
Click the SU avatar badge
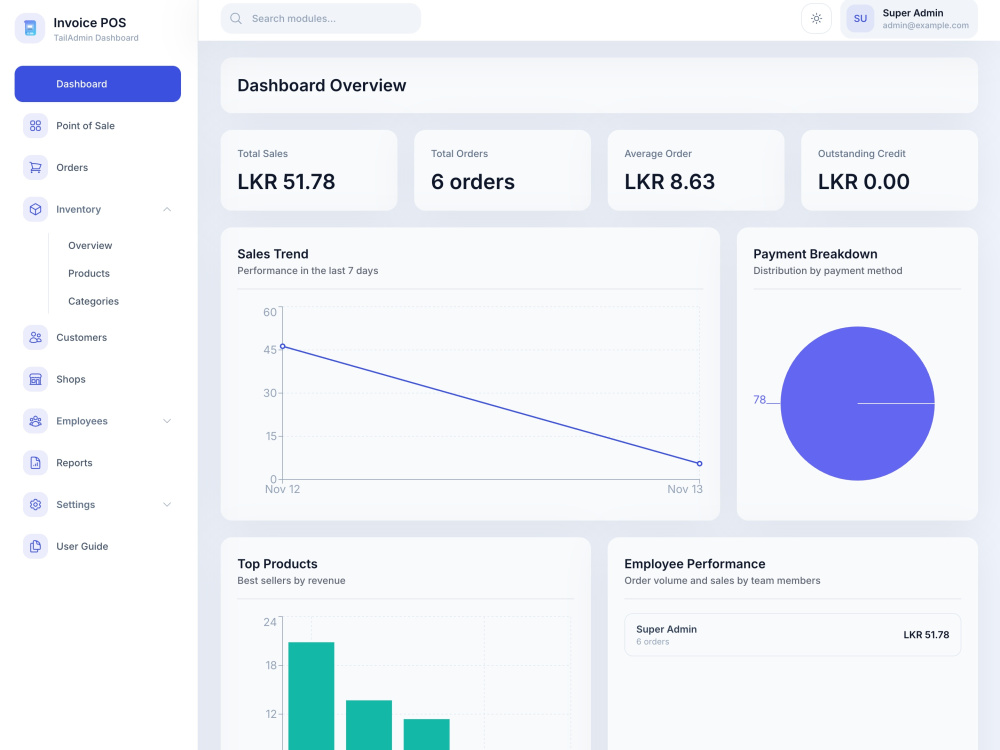click(x=860, y=18)
